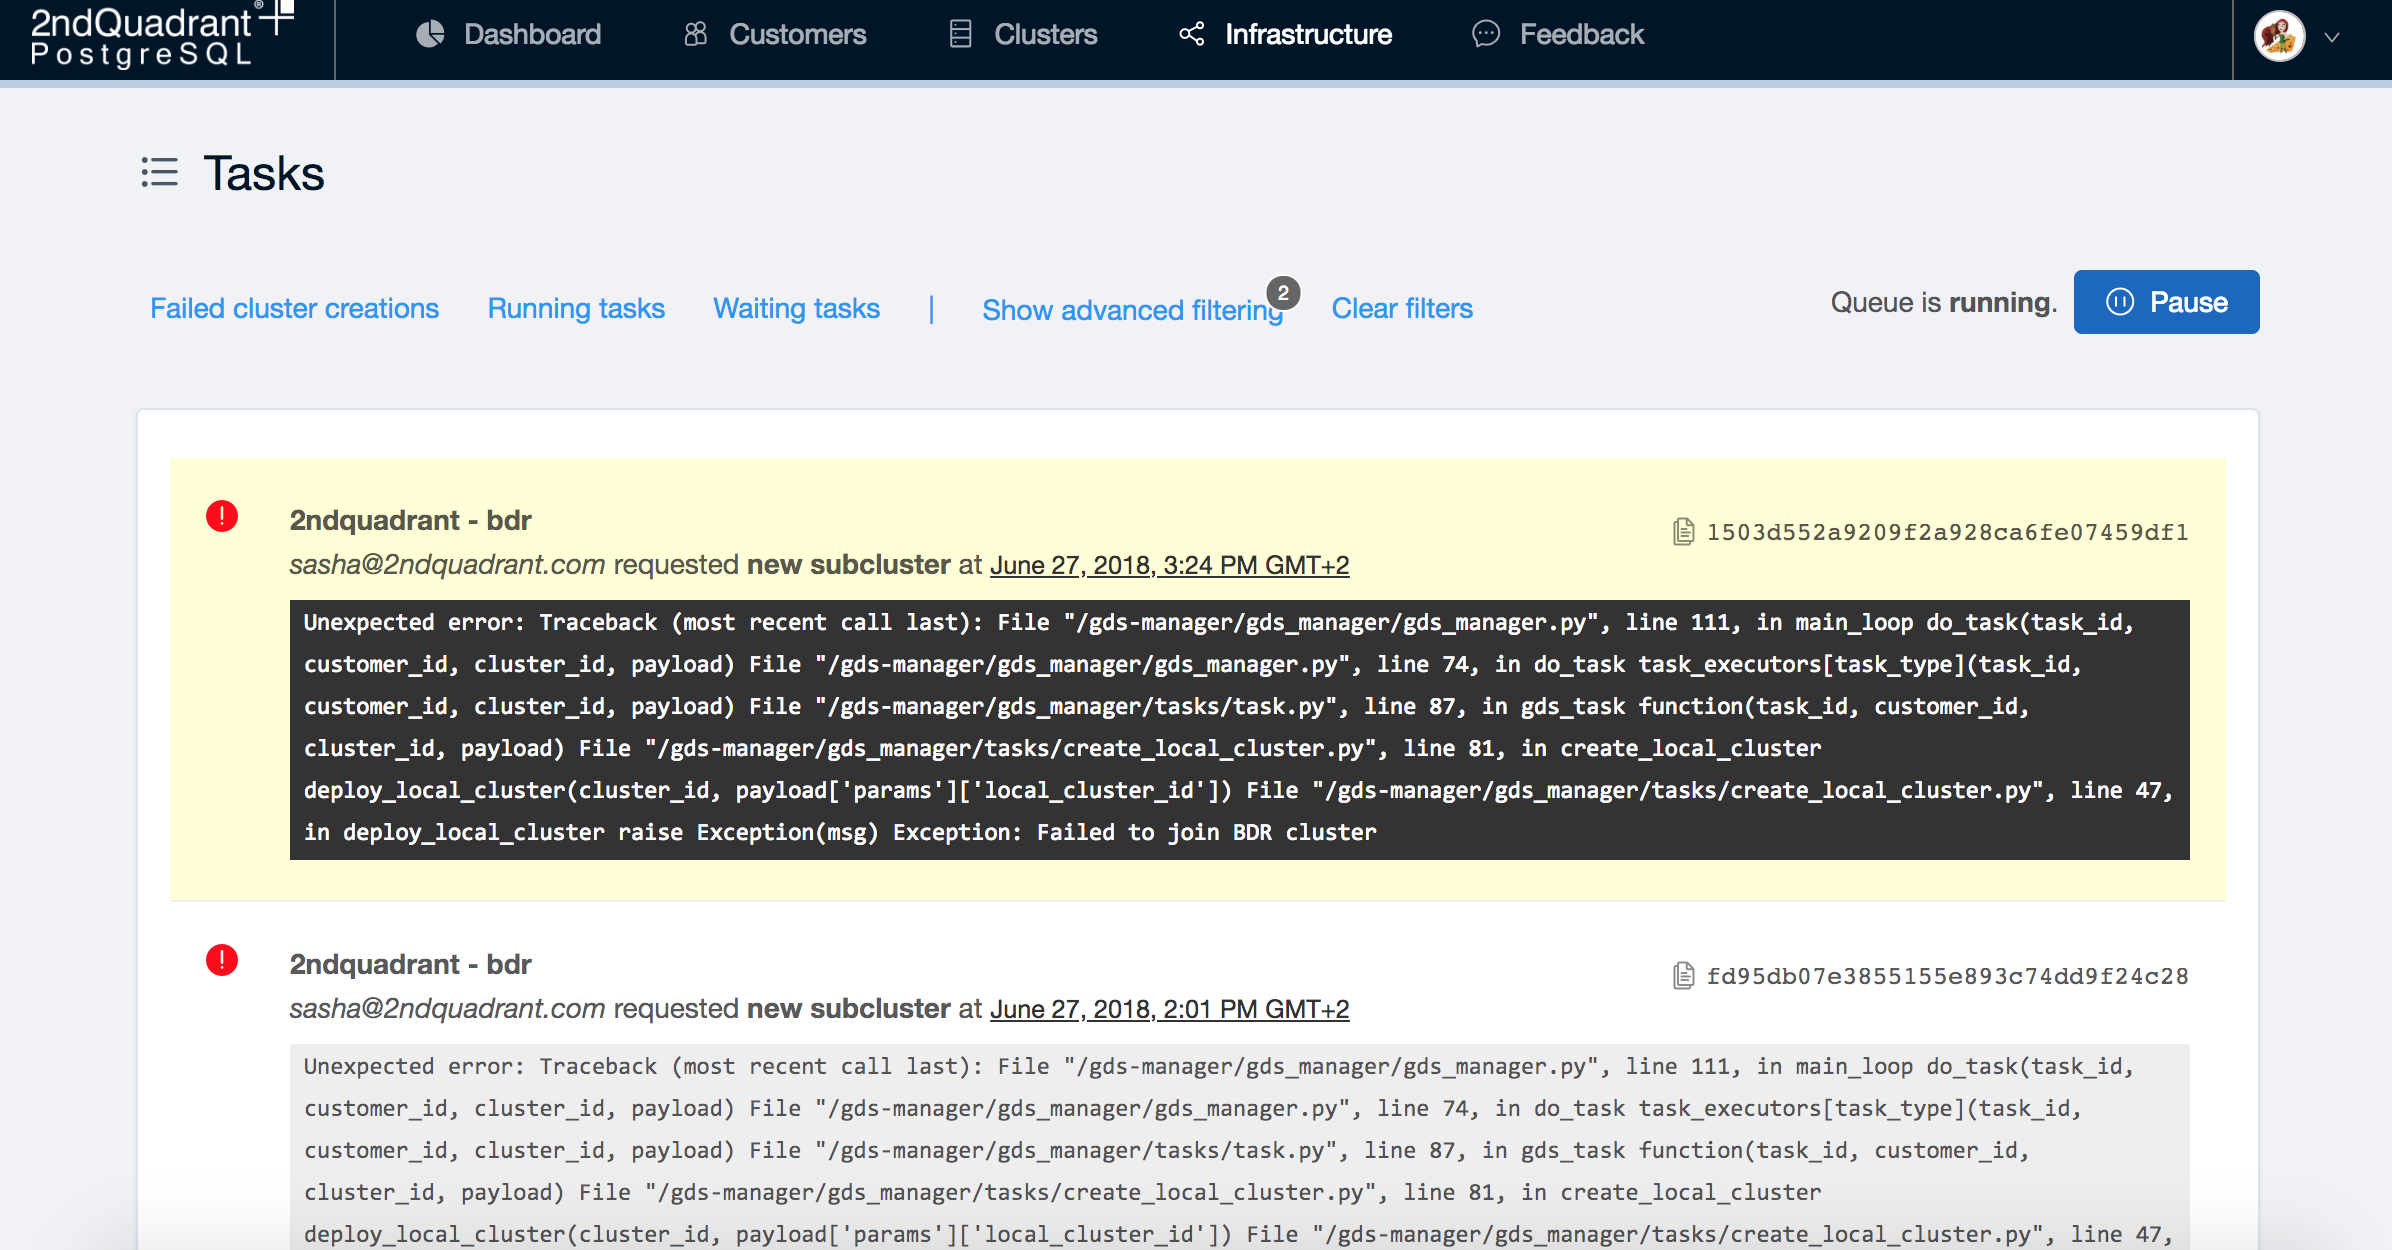The width and height of the screenshot is (2392, 1250).
Task: Click red error icon of first task
Action: (x=222, y=516)
